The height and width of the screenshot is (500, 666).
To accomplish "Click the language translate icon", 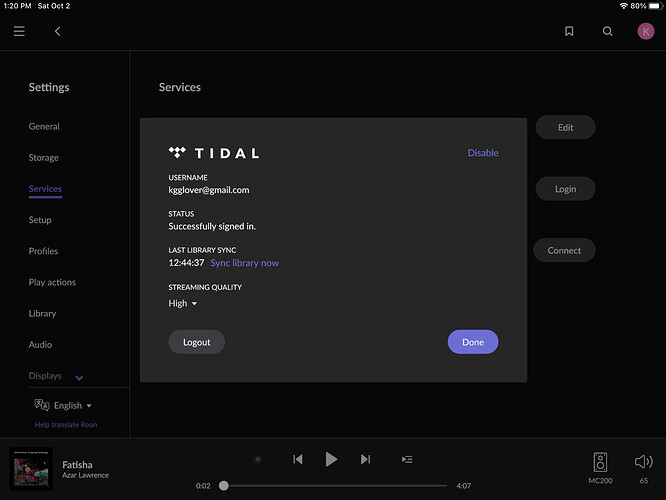I will pos(42,405).
